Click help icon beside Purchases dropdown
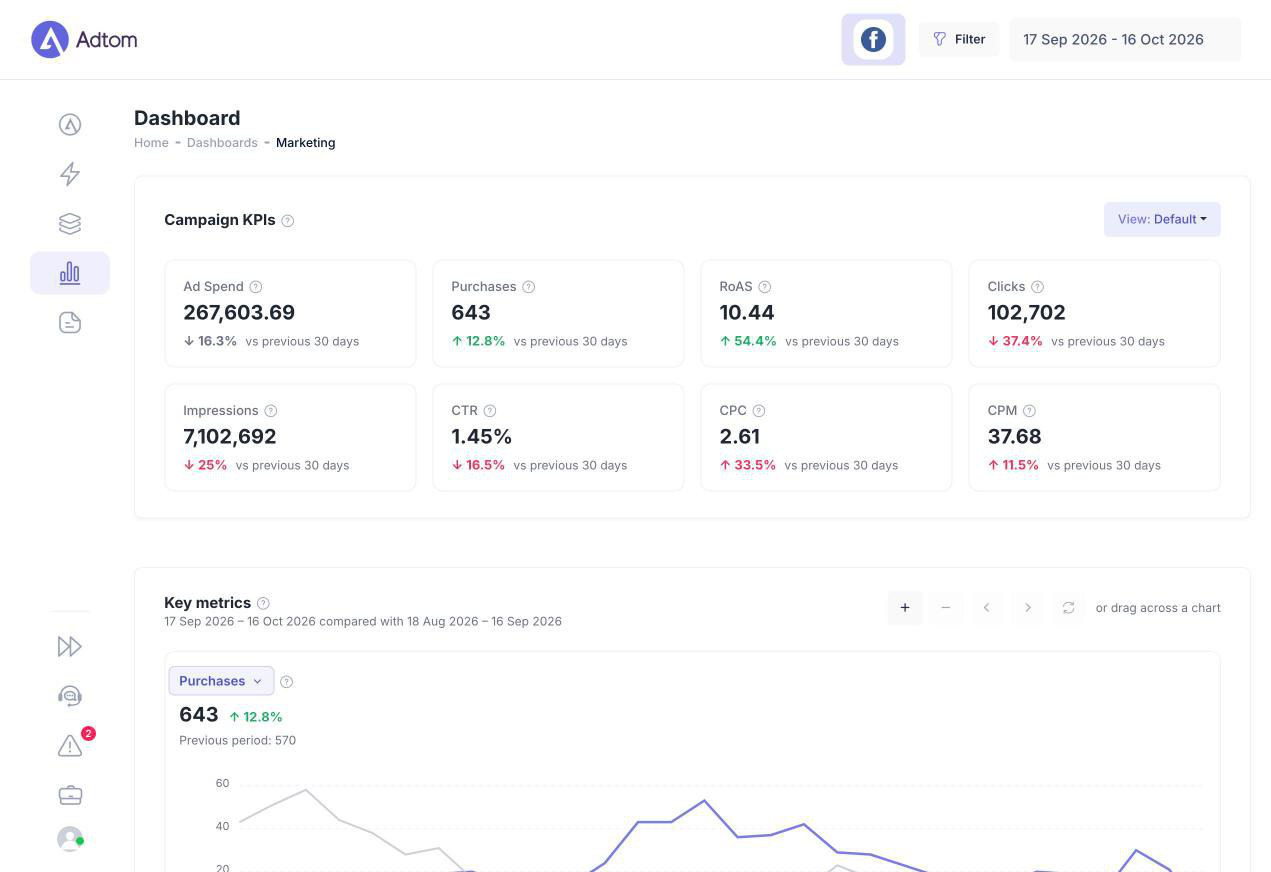The height and width of the screenshot is (872, 1271). pos(287,682)
